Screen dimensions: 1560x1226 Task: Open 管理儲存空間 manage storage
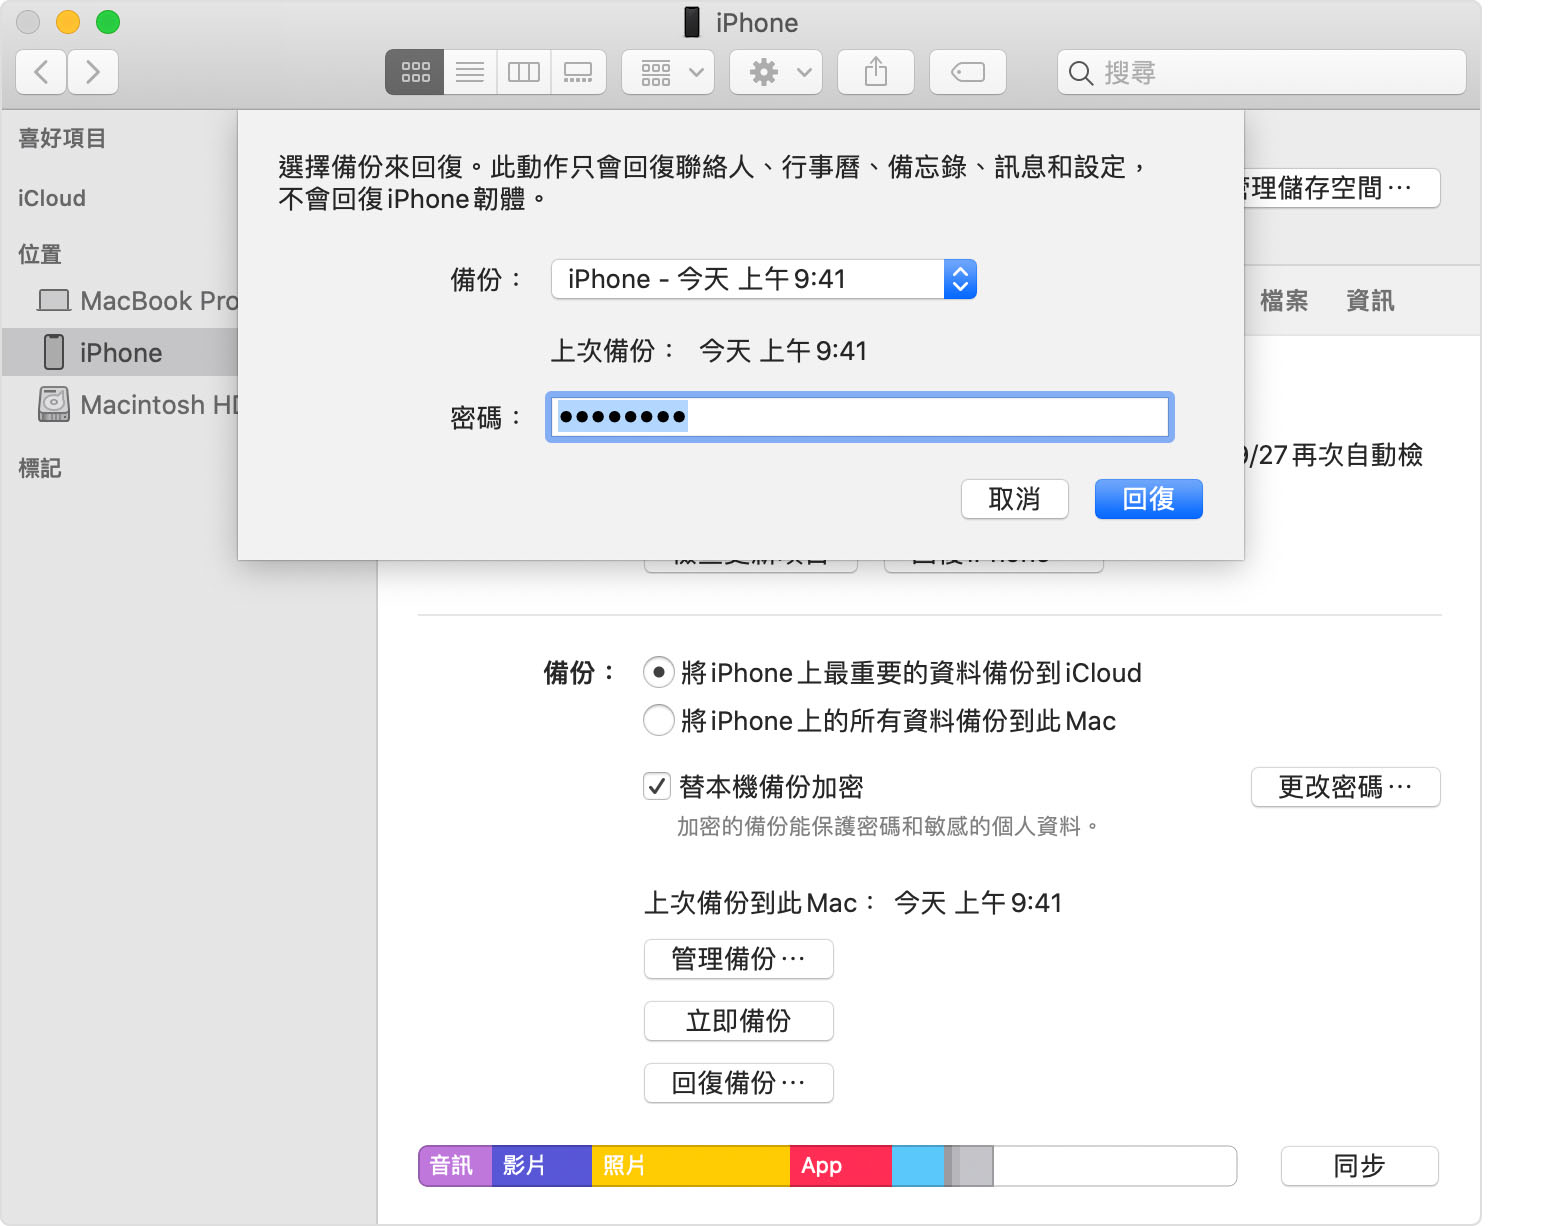tap(1342, 188)
